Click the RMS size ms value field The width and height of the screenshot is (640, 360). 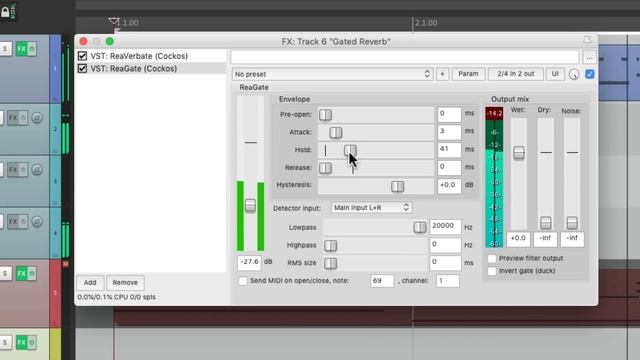[445, 262]
